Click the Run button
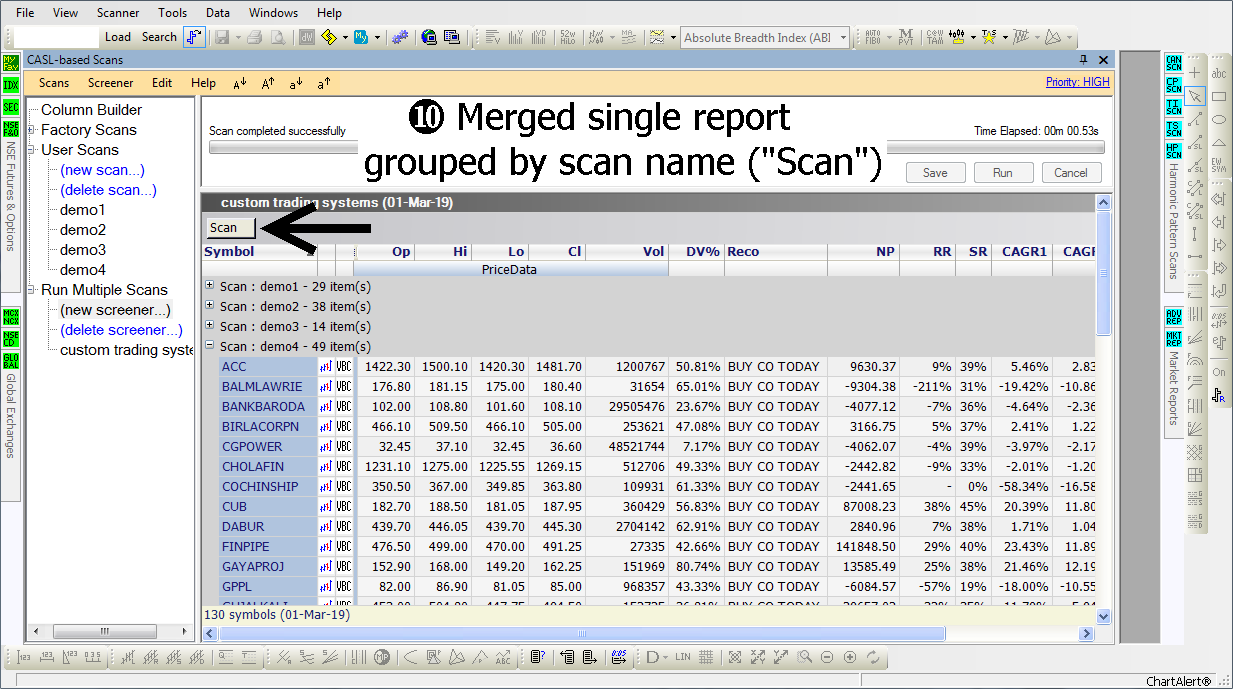Screen dimensions: 1233x689 [1003, 173]
